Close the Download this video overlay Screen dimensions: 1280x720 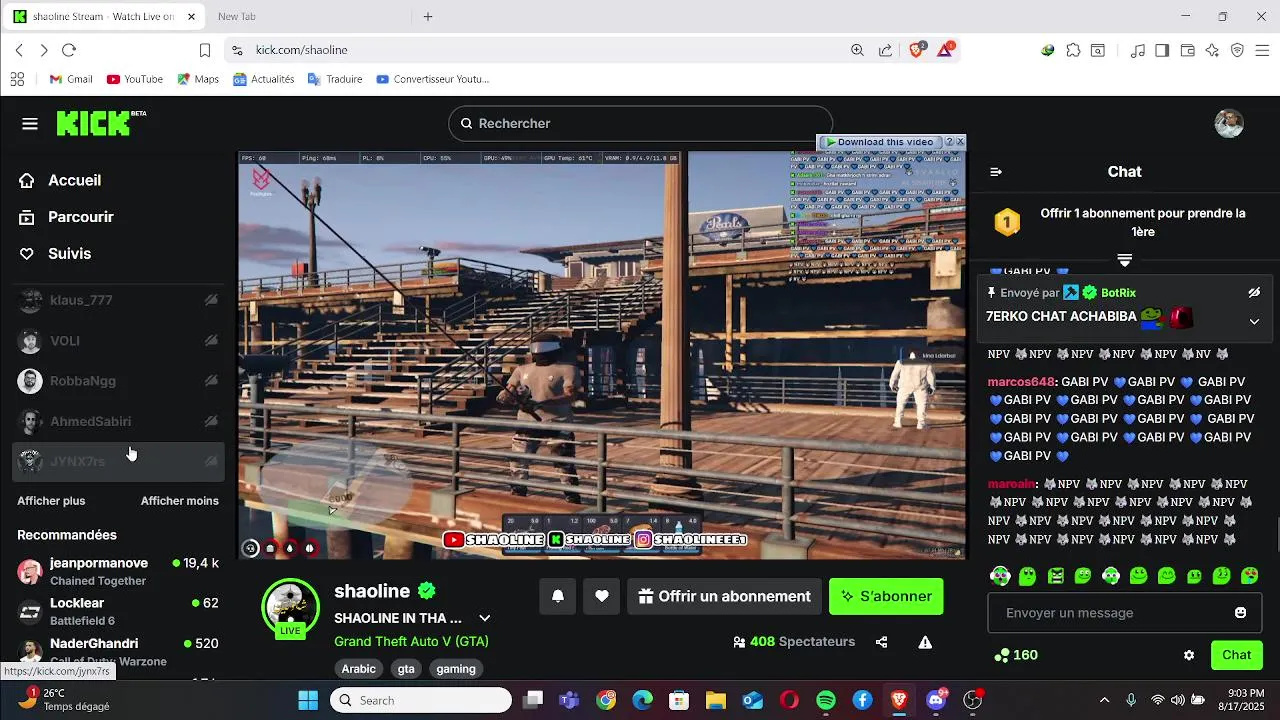tap(960, 142)
